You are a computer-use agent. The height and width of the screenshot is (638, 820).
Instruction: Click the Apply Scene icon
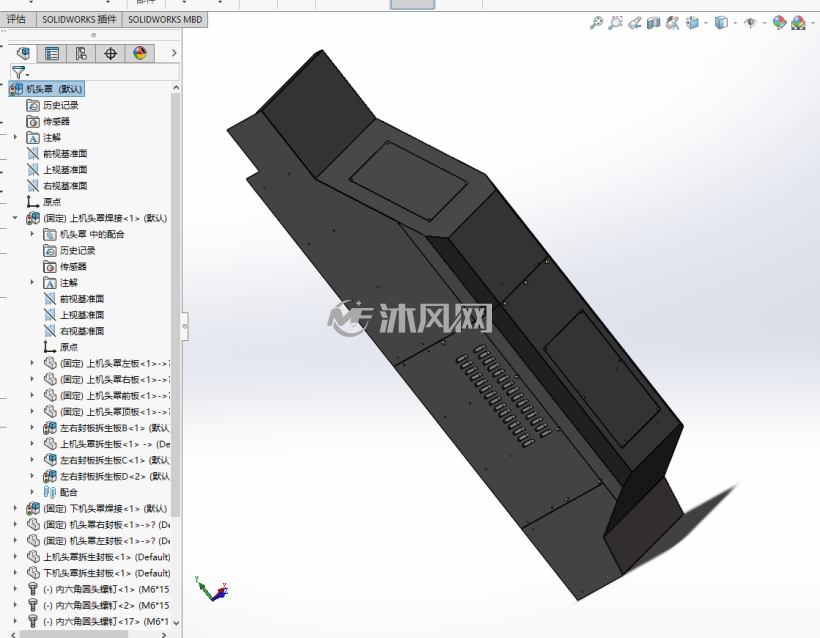(x=799, y=23)
